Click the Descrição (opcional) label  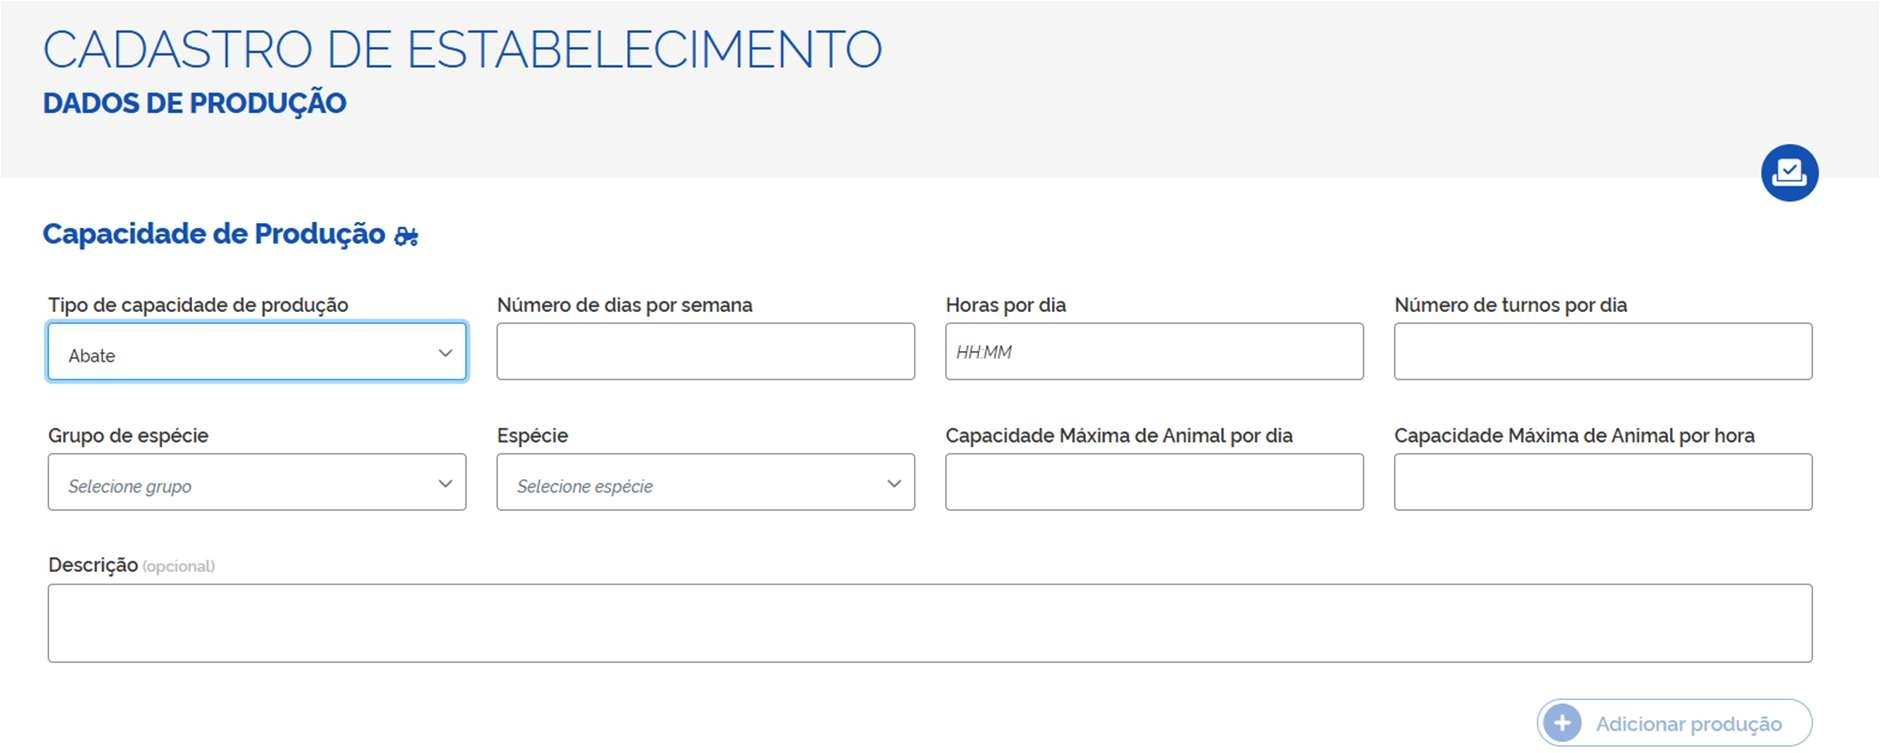(131, 565)
